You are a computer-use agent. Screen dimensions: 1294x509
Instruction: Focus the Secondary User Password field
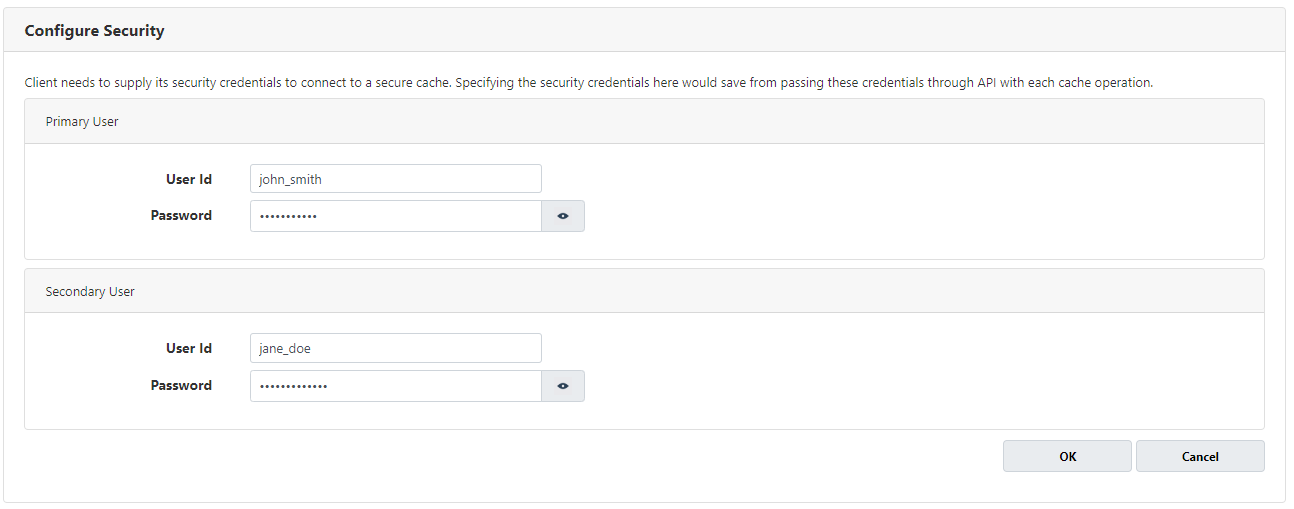(396, 386)
